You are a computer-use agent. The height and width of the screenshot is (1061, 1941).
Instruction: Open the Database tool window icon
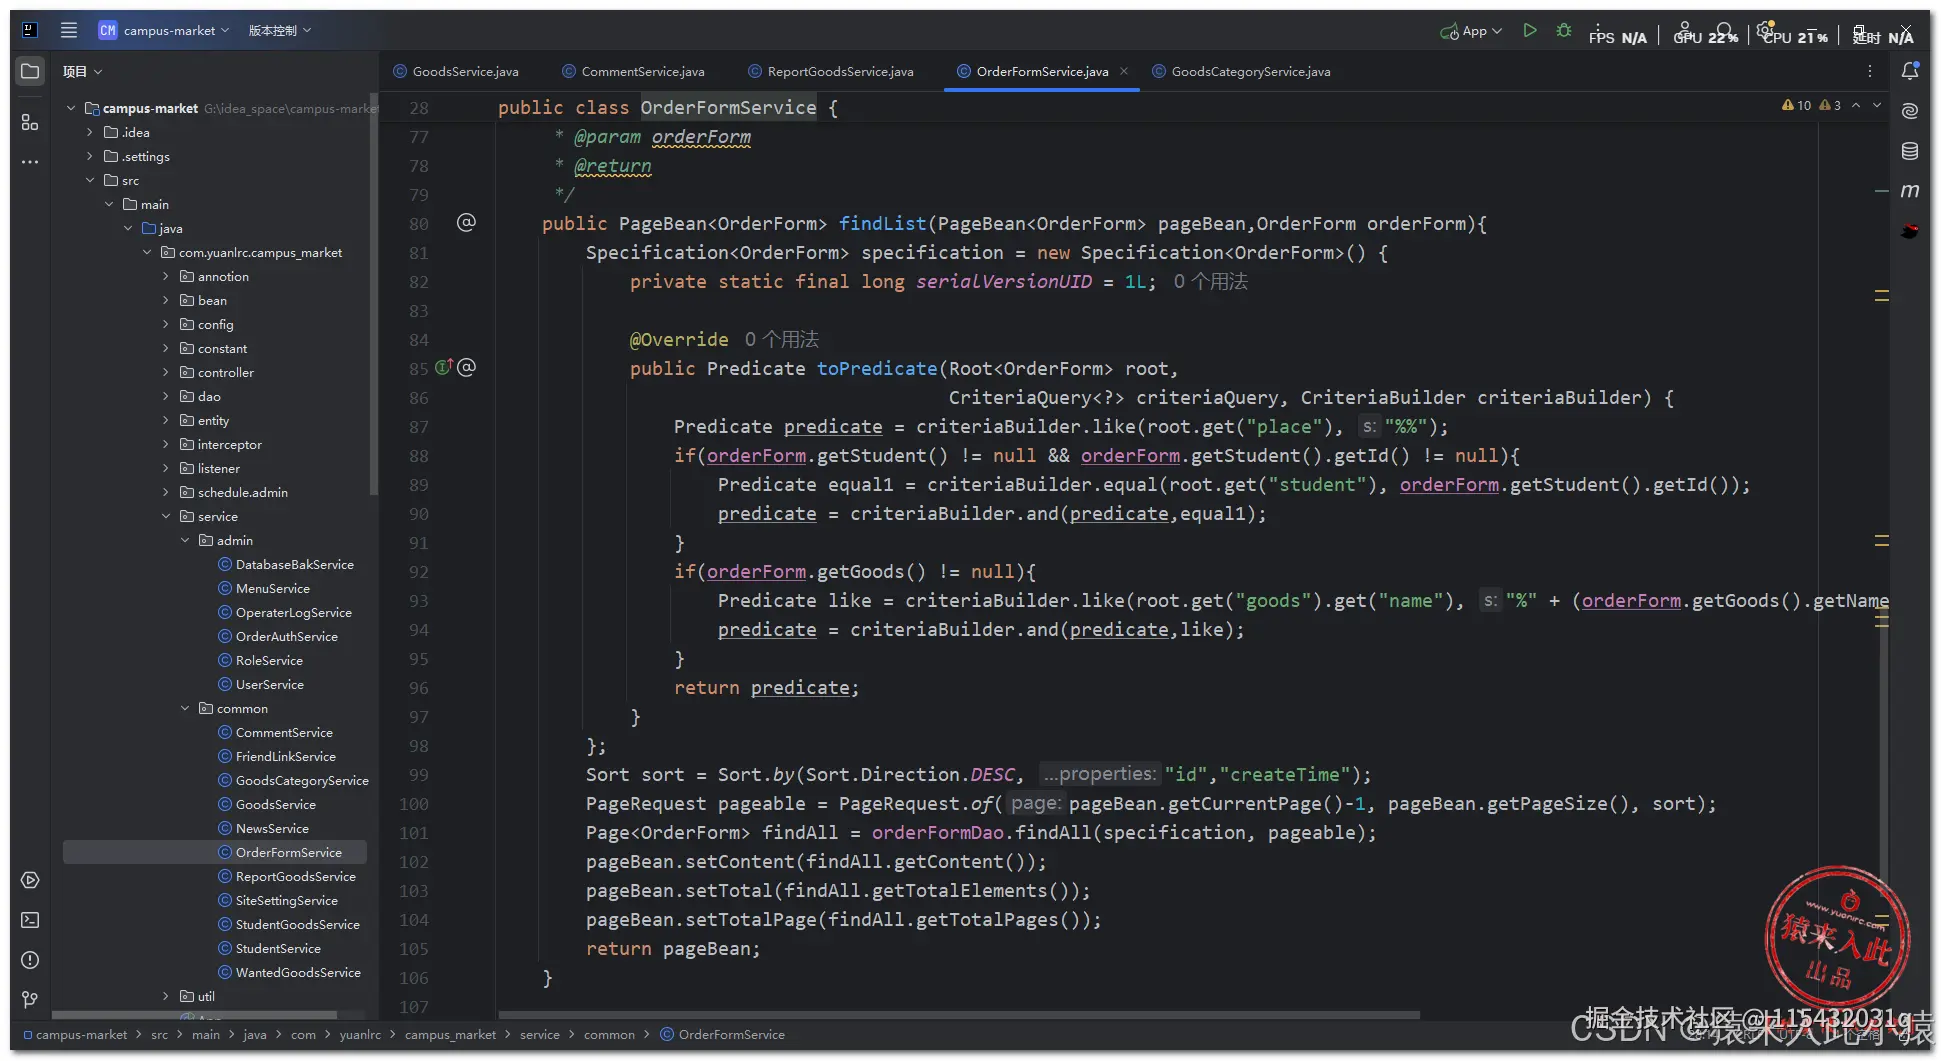tap(1910, 151)
